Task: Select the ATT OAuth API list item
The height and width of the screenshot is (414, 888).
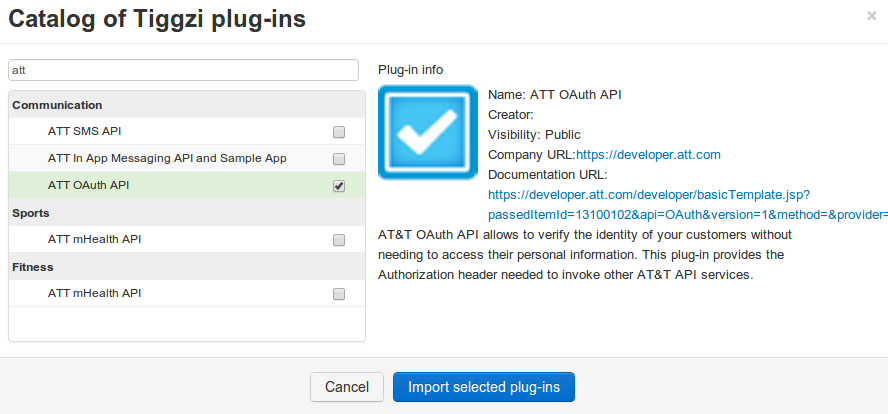Action: click(88, 185)
